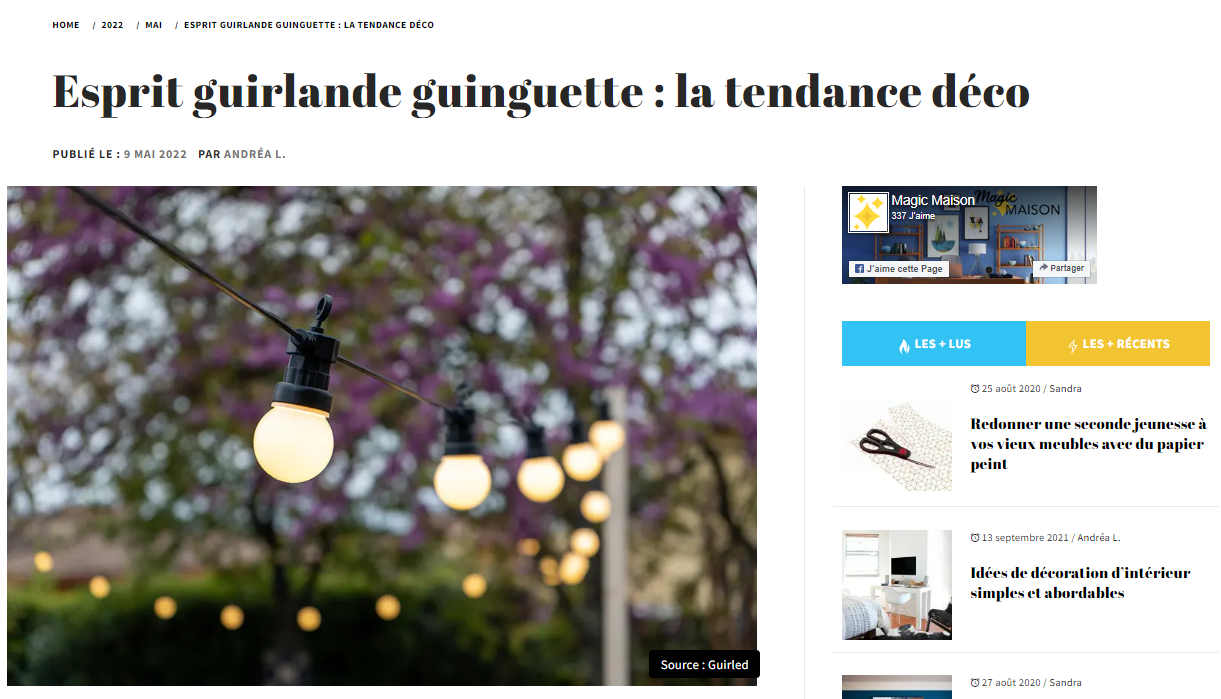Open the scissors wallpaper article thumbnail
Image resolution: width=1221 pixels, height=699 pixels.
point(897,447)
